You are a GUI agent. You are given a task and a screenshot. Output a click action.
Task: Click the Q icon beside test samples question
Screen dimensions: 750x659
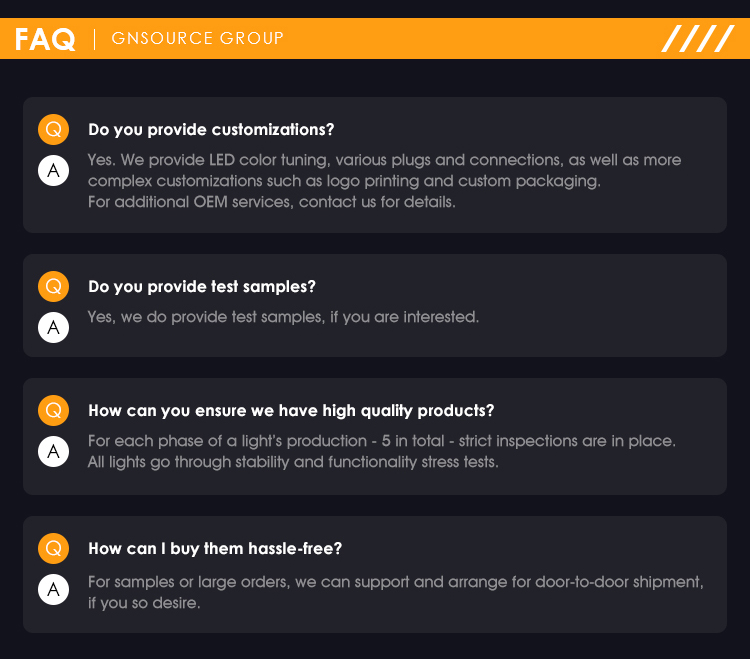pos(54,286)
